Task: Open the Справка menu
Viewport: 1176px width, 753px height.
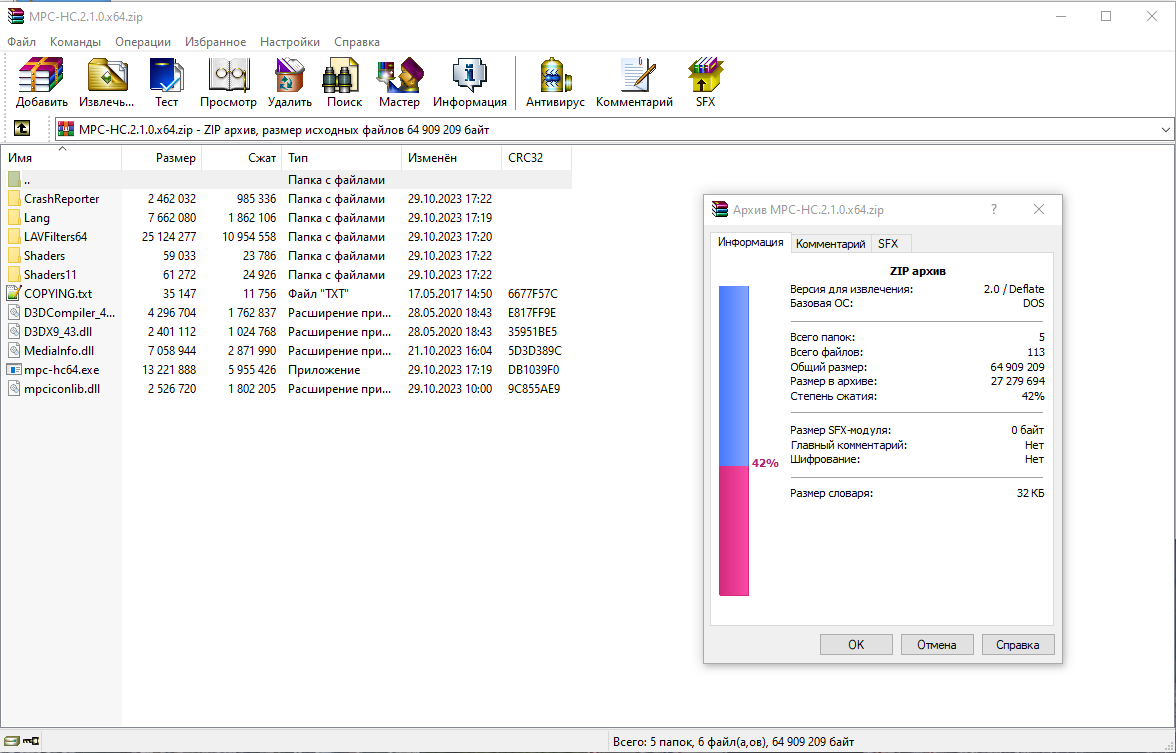Action: [357, 42]
